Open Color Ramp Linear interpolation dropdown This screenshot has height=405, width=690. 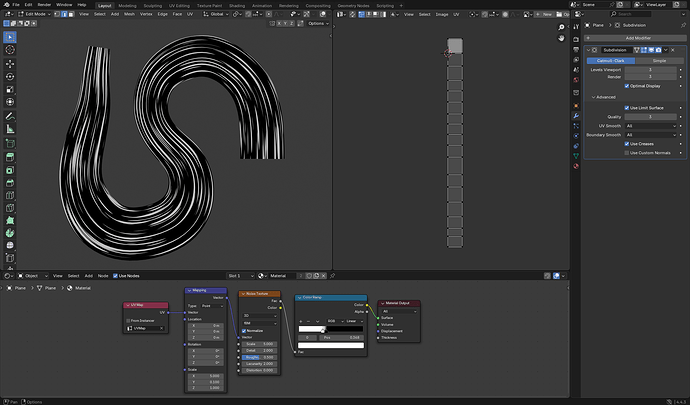(x=357, y=321)
